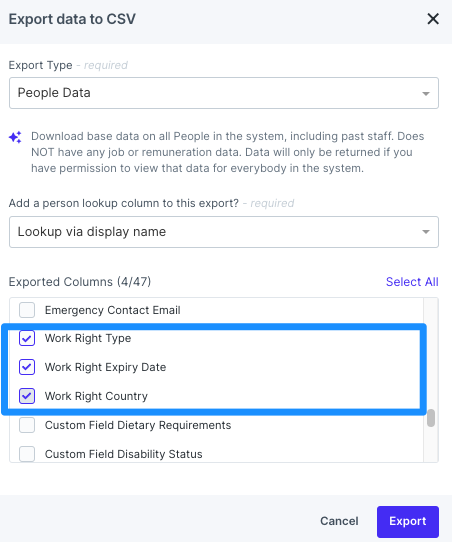This screenshot has height=542, width=452.
Task: Click the Exported Columns (4/47) heading
Action: [x=80, y=282]
